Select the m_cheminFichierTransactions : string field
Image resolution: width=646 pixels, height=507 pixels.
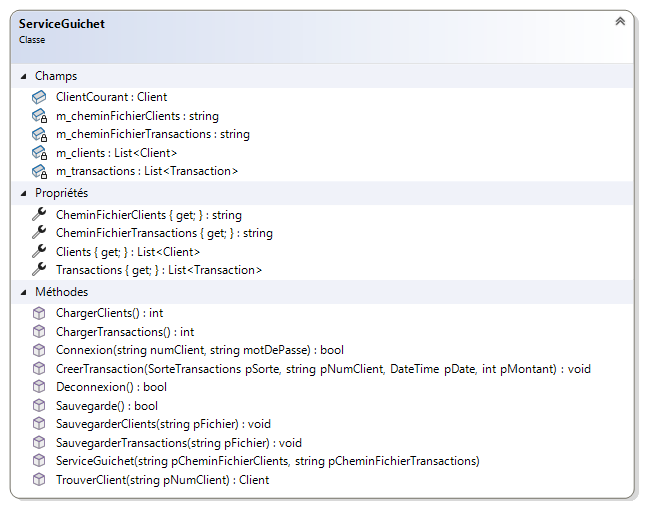tap(152, 134)
